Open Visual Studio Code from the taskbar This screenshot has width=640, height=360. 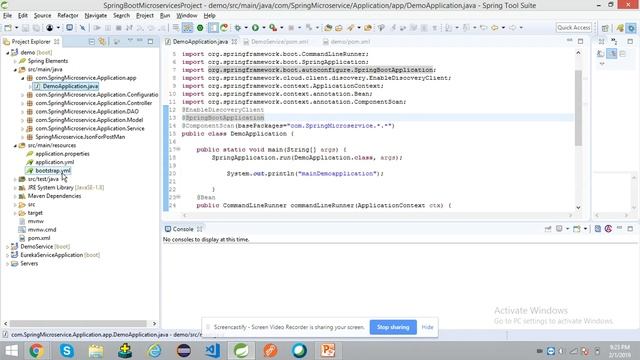pos(212,351)
